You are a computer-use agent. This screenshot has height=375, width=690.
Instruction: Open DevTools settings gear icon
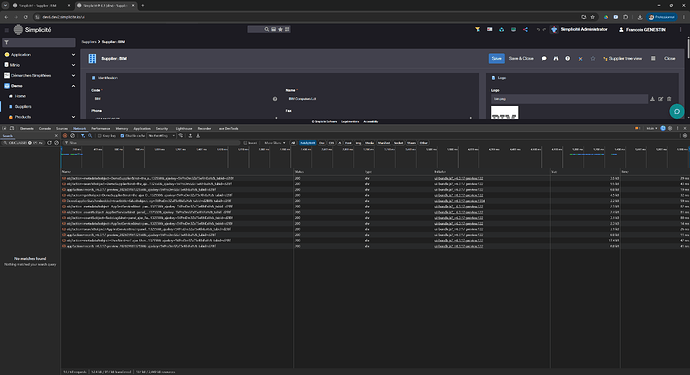point(670,129)
